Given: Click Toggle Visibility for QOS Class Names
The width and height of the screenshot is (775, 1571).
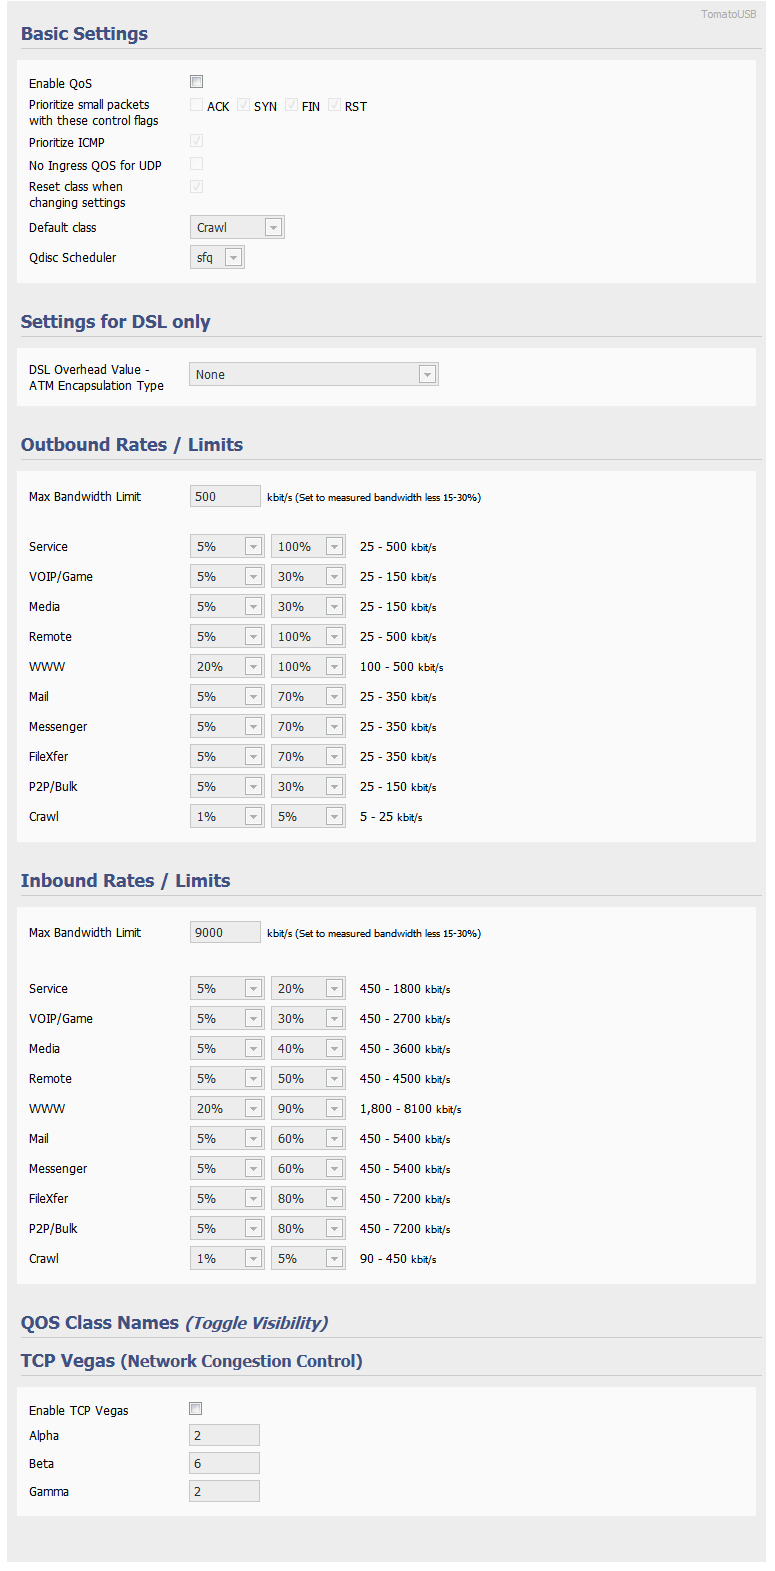Looking at the screenshot, I should 257,1323.
